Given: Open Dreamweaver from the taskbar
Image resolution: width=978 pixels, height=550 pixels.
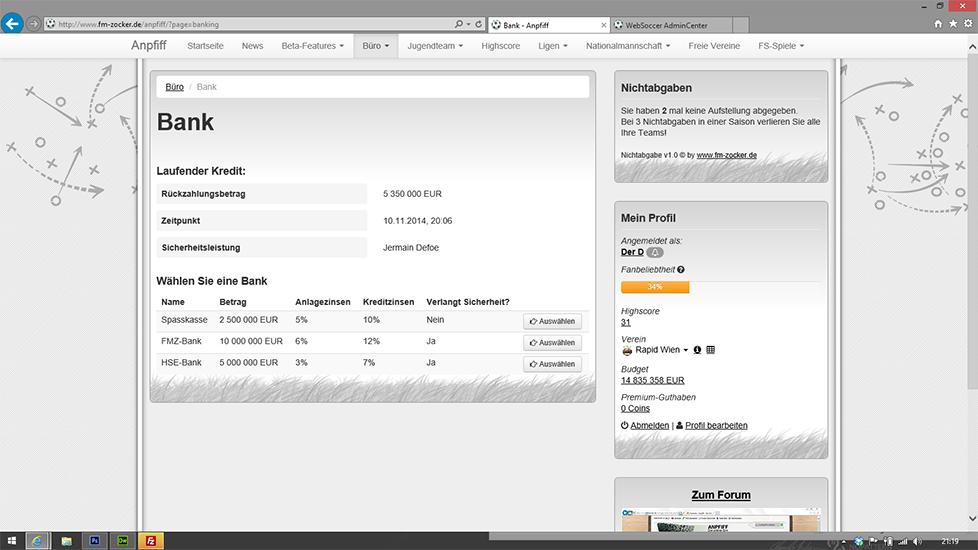Looking at the screenshot, I should (122, 540).
